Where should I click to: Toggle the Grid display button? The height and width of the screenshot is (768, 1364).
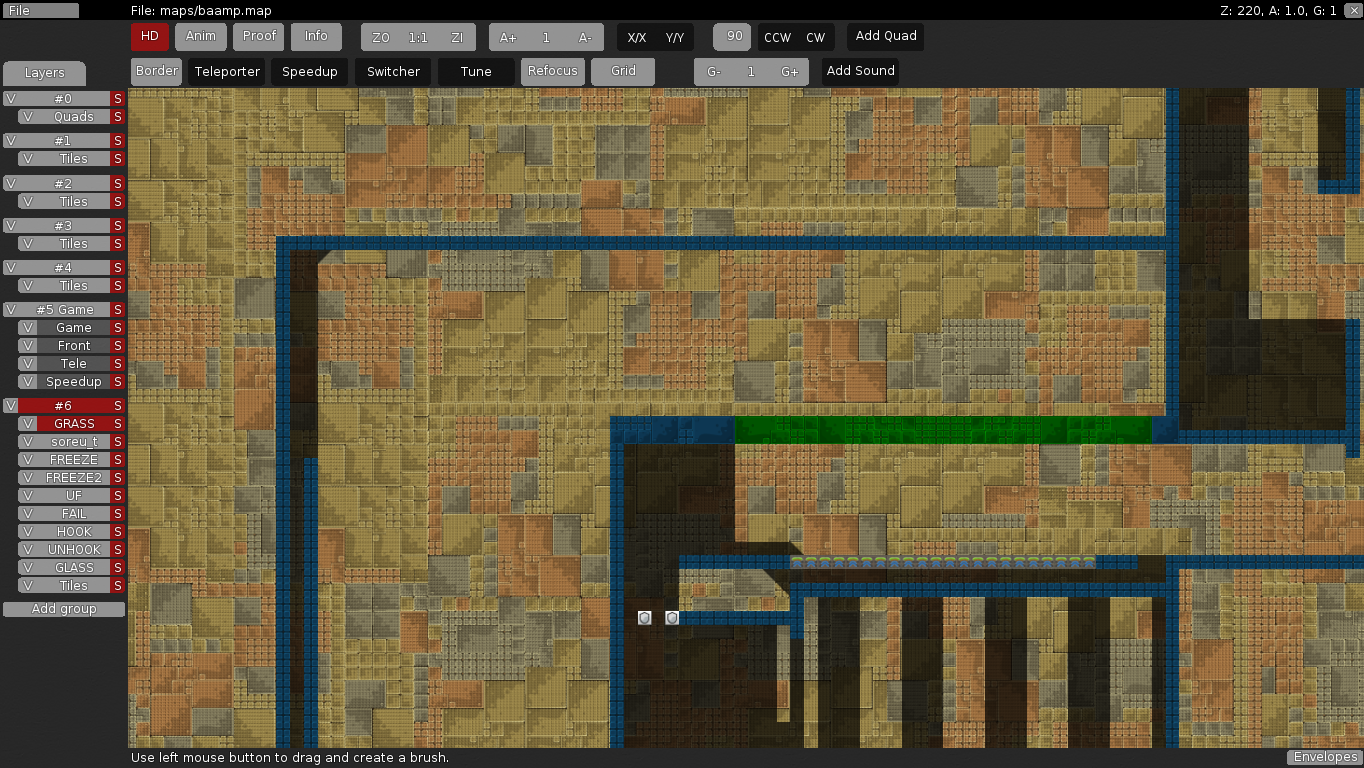click(x=623, y=72)
